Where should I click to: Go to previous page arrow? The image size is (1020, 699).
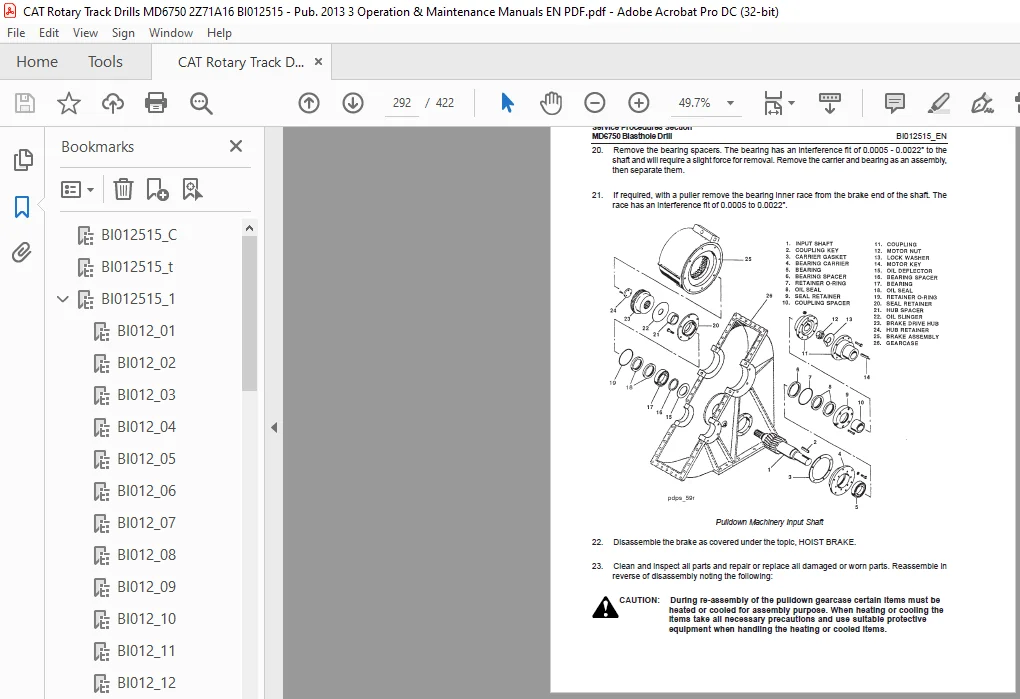[x=309, y=103]
